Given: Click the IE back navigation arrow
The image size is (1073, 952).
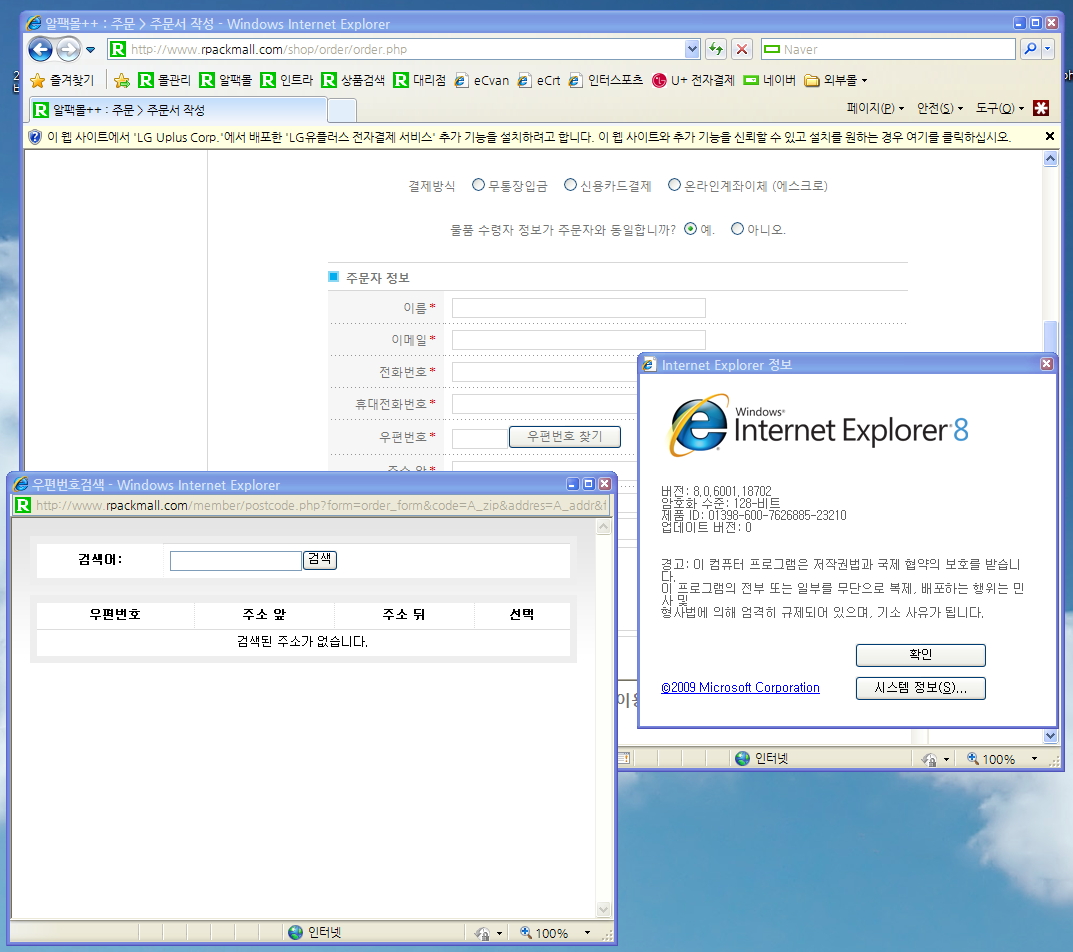Looking at the screenshot, I should tap(40, 49).
